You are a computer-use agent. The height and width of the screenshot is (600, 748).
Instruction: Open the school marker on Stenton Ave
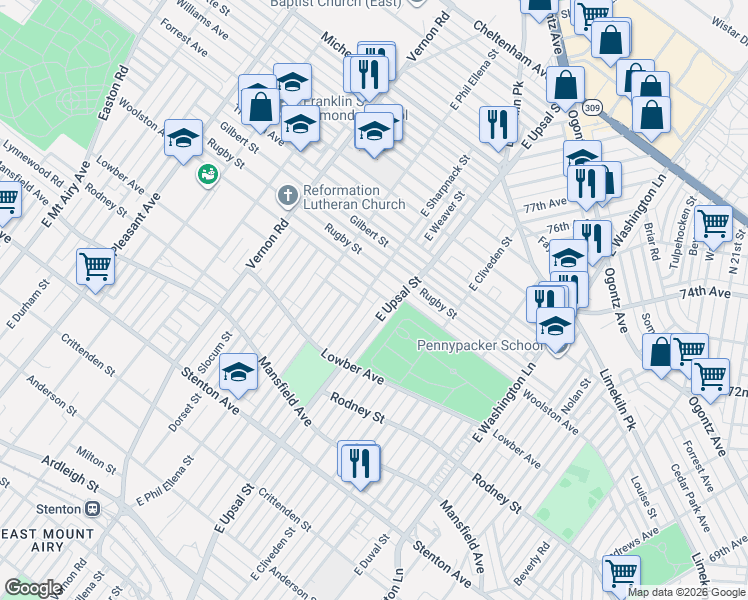[239, 373]
